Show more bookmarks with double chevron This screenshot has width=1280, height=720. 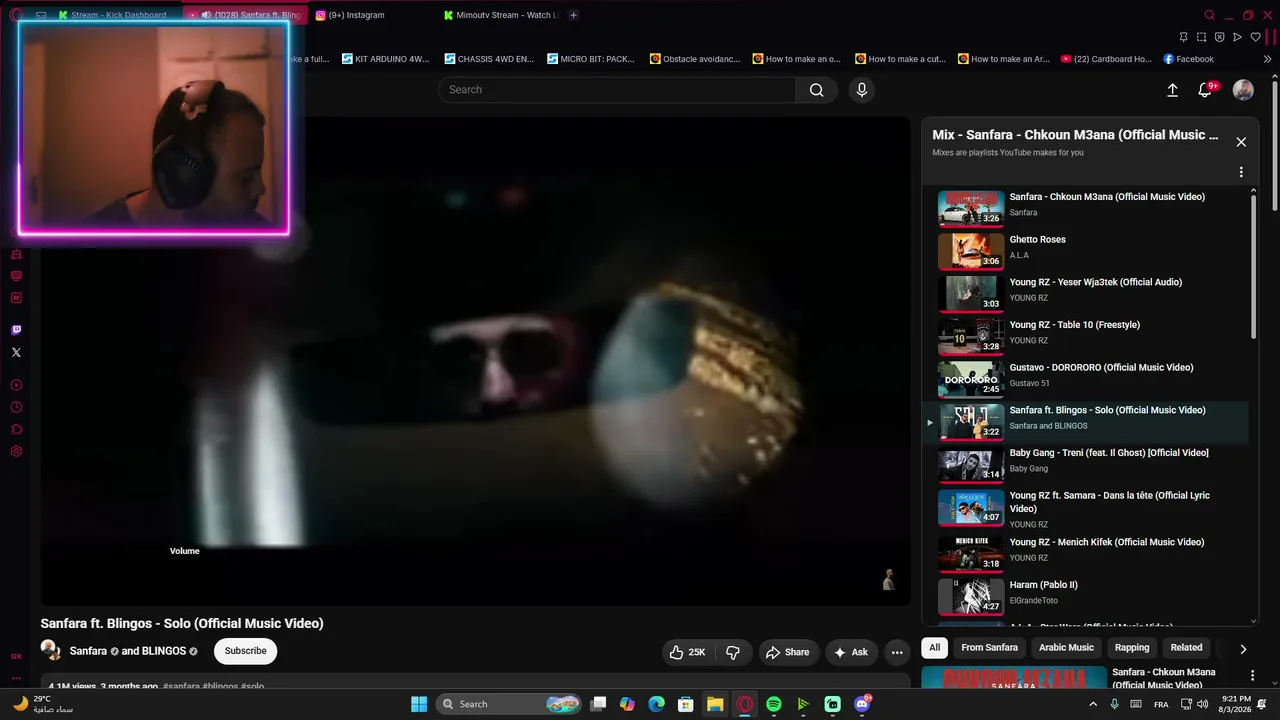(x=1267, y=59)
